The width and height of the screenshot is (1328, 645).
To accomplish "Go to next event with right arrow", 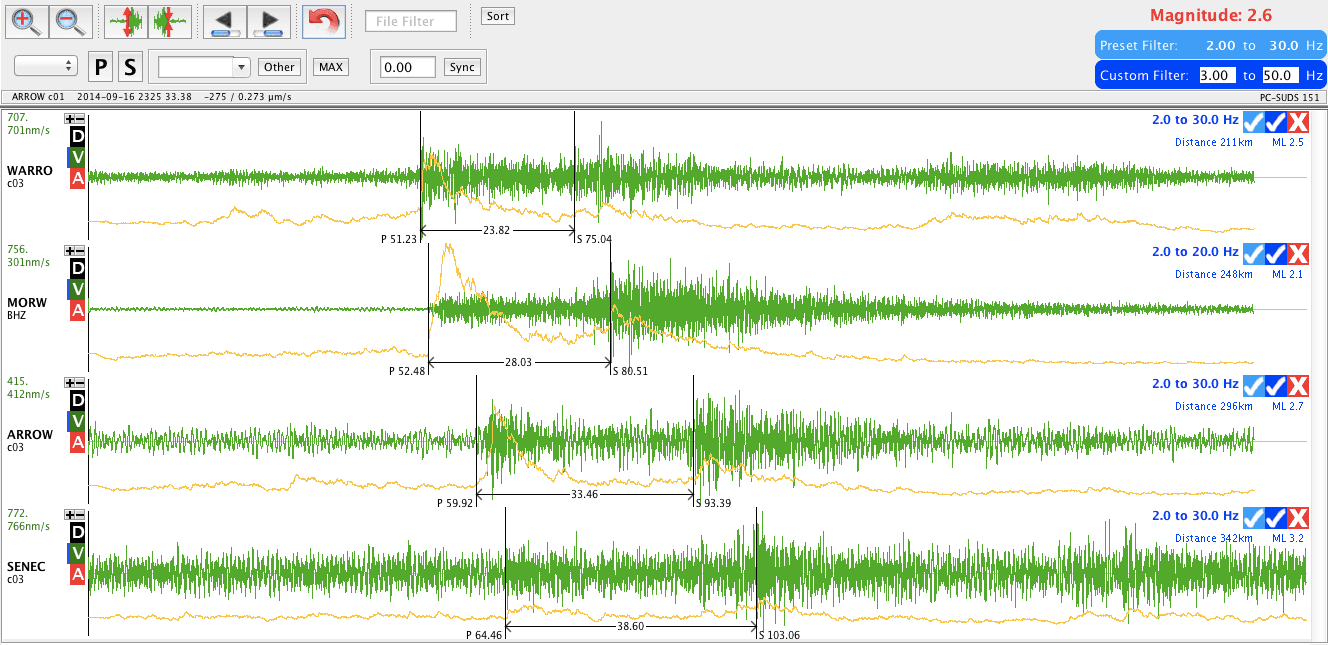I will pos(268,21).
